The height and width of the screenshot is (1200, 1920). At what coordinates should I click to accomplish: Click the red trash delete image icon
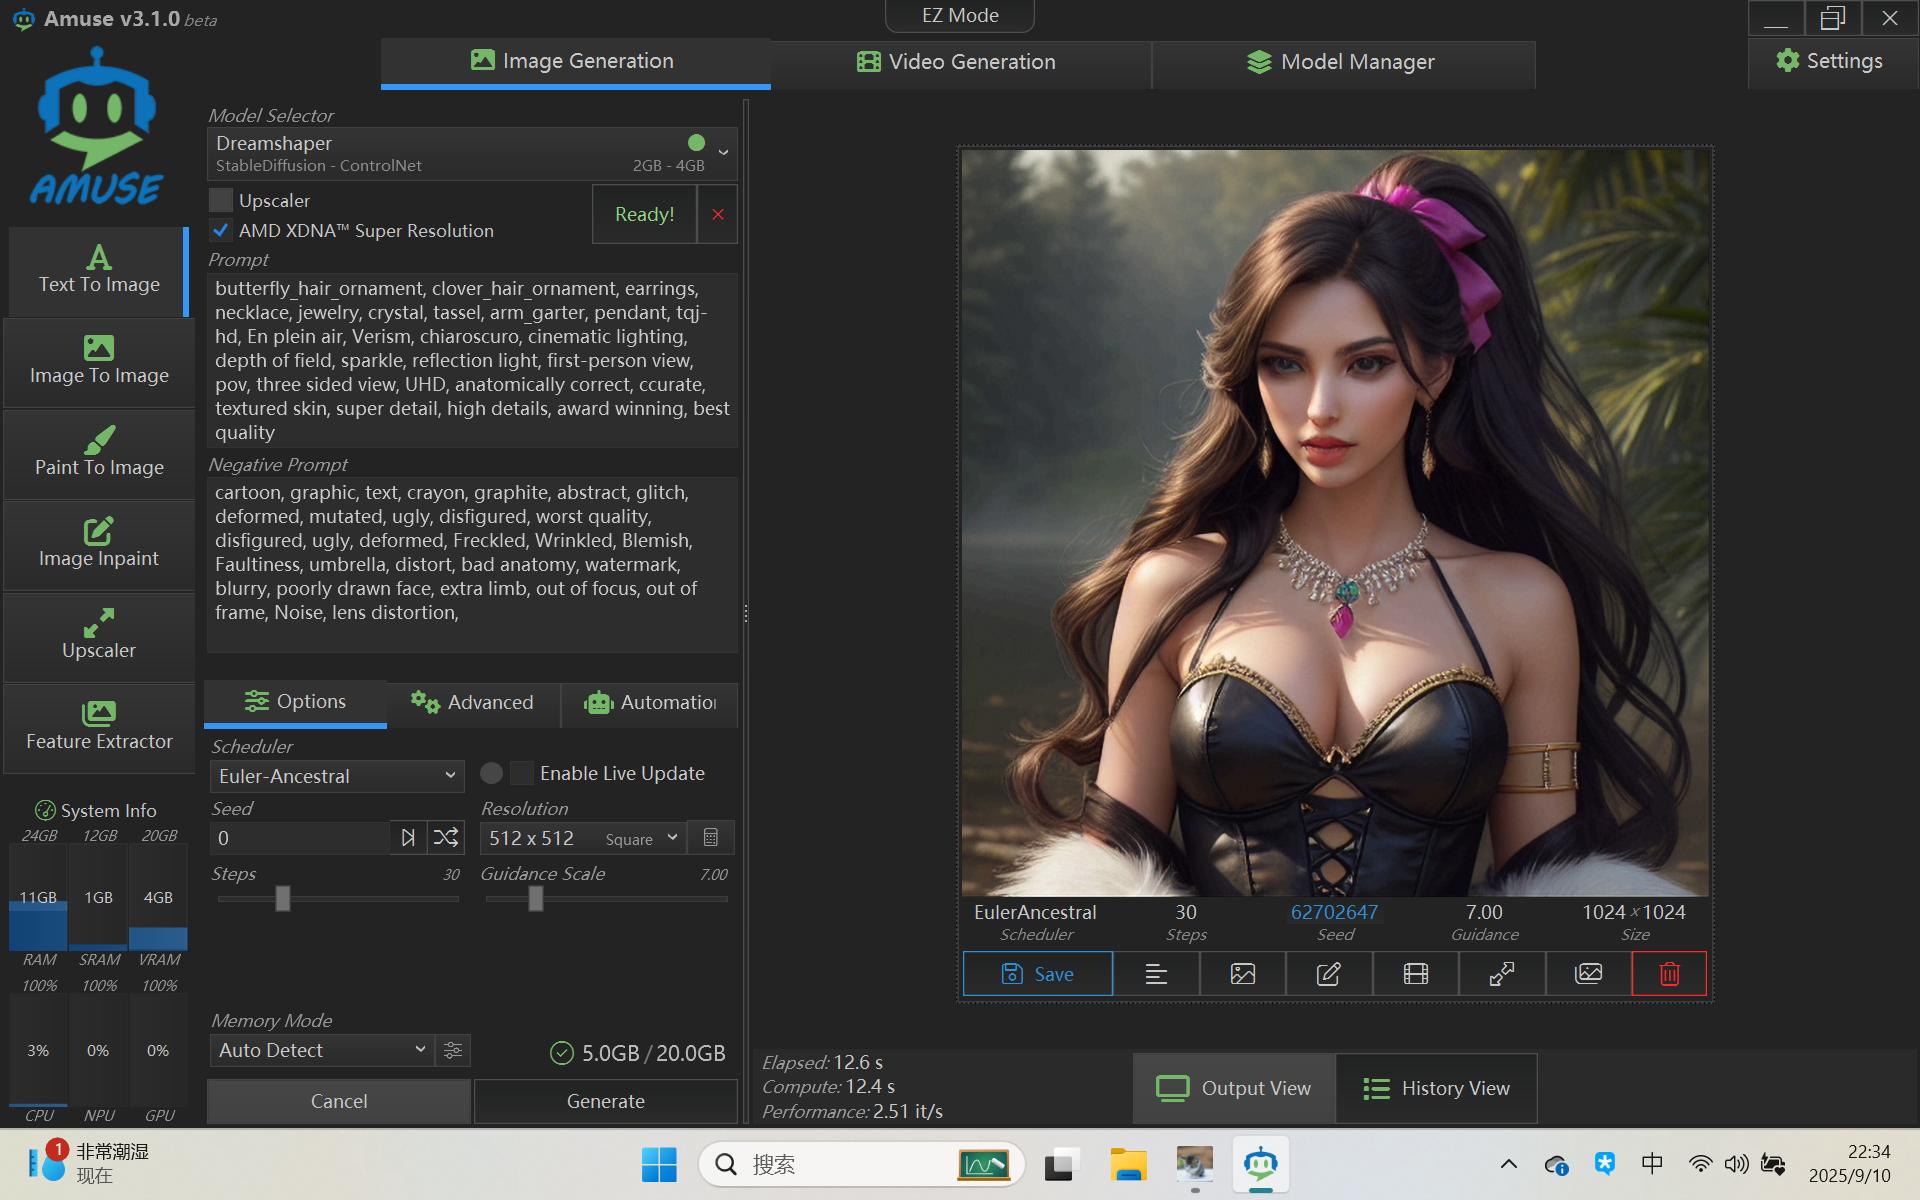coord(1669,974)
